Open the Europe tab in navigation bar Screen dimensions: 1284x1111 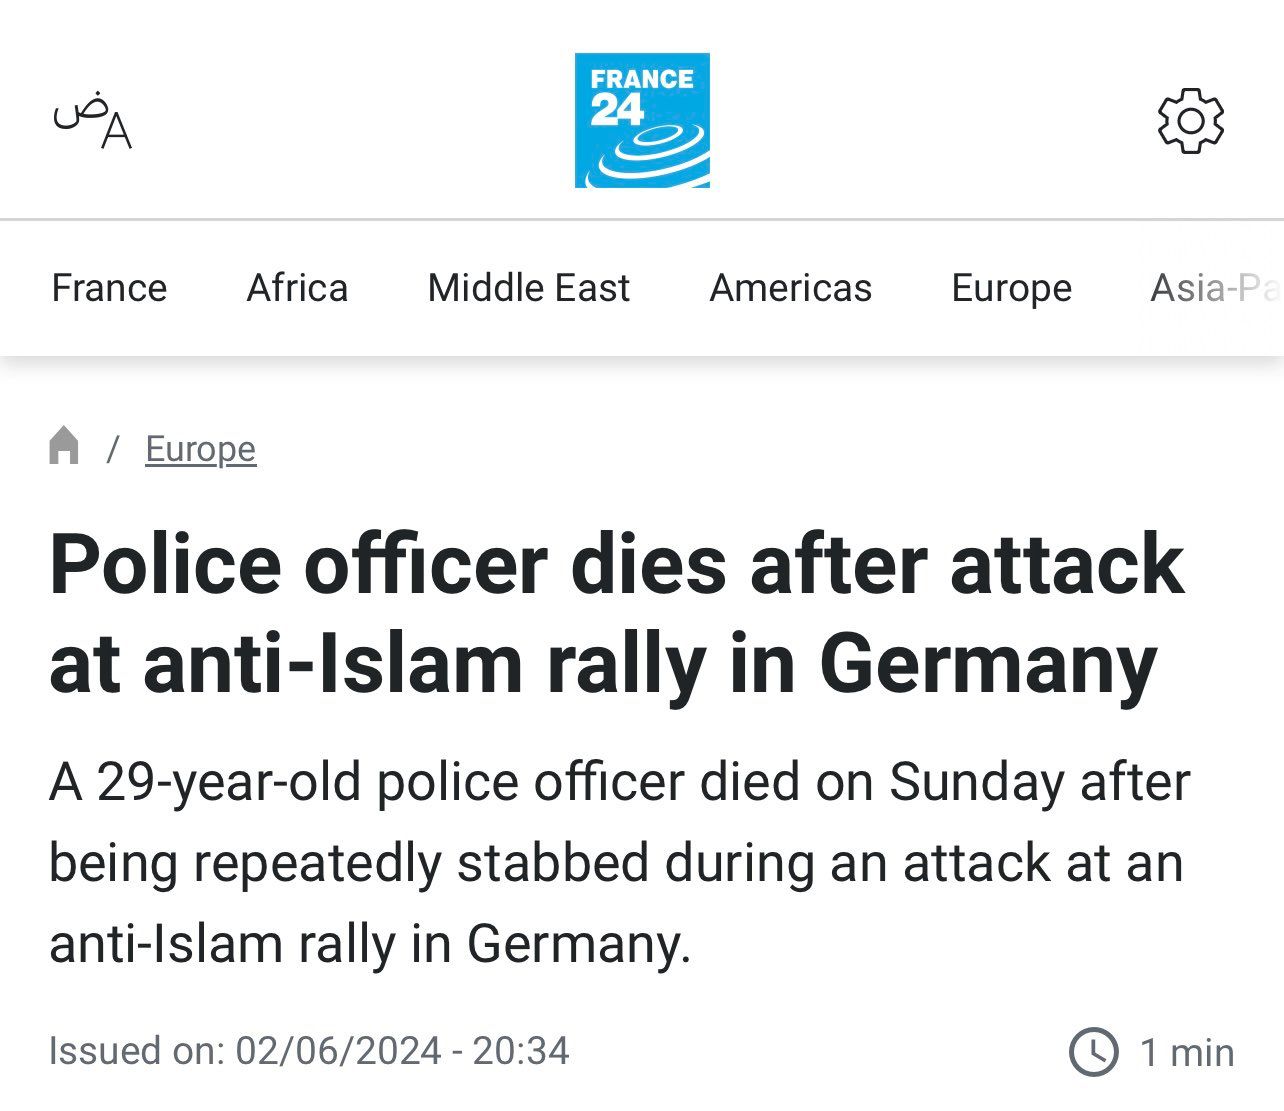[1011, 288]
